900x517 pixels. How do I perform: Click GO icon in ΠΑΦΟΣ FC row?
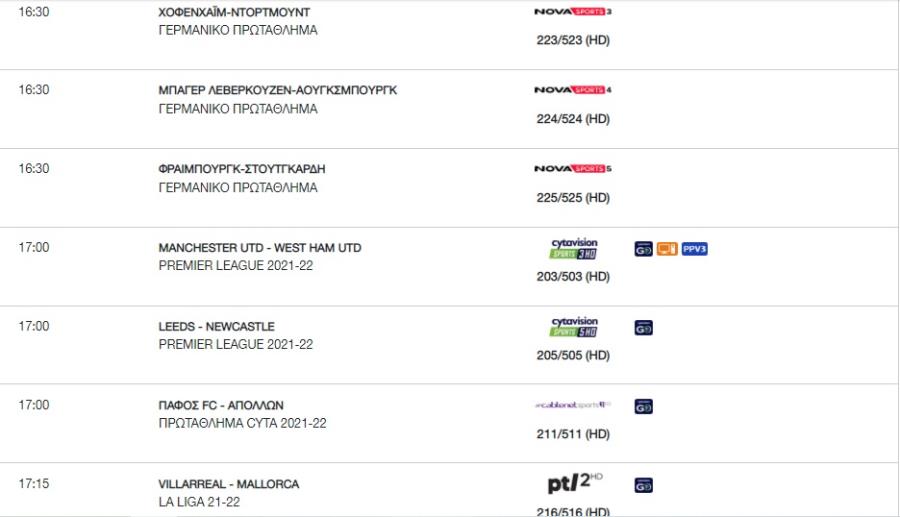[643, 406]
